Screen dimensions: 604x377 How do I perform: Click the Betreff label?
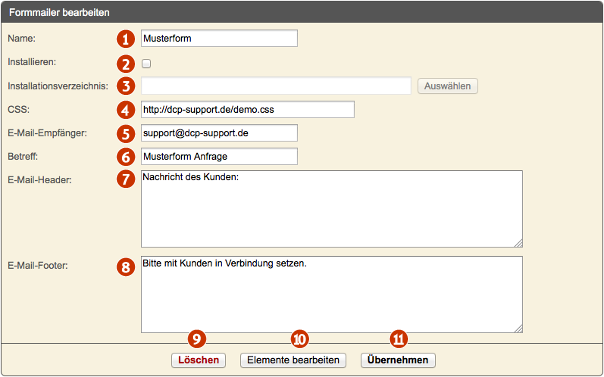point(23,156)
